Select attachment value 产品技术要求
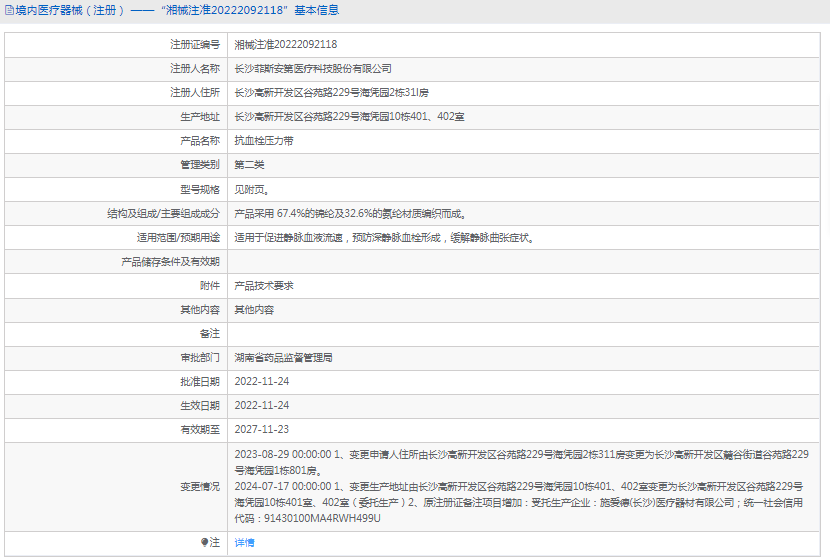Screen dimensions: 830x560 pos(264,286)
